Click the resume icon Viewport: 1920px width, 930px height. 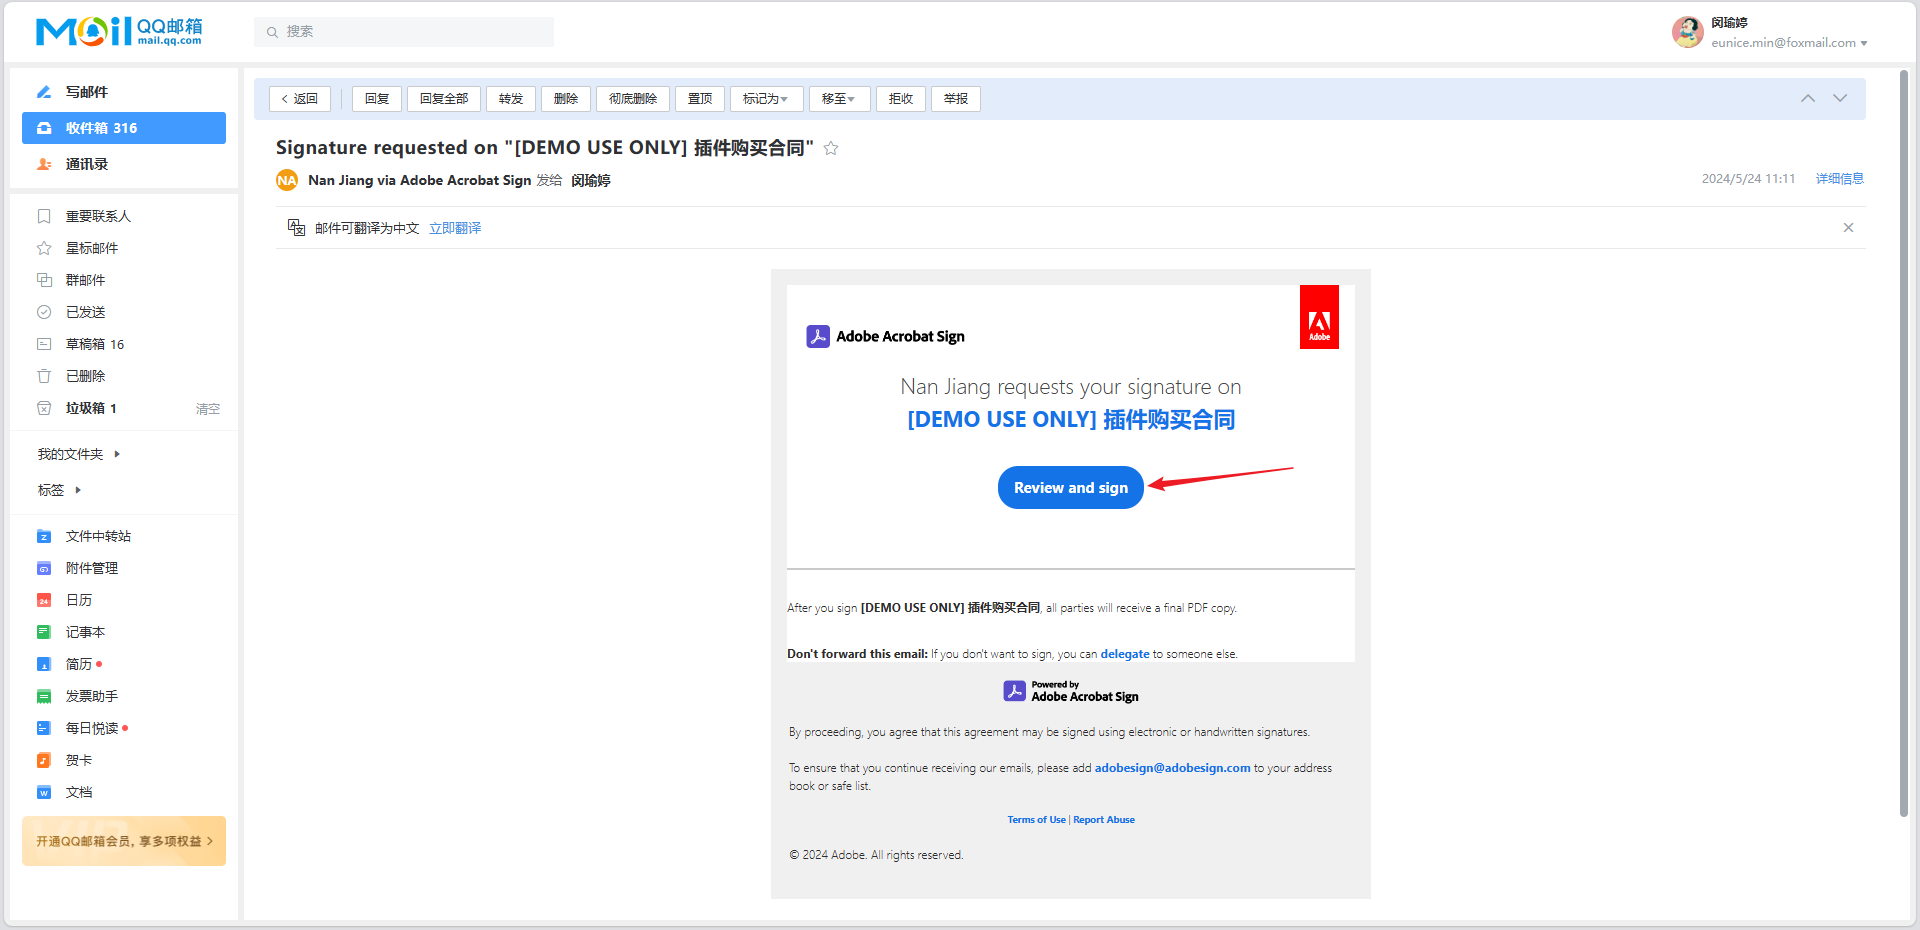(x=44, y=664)
